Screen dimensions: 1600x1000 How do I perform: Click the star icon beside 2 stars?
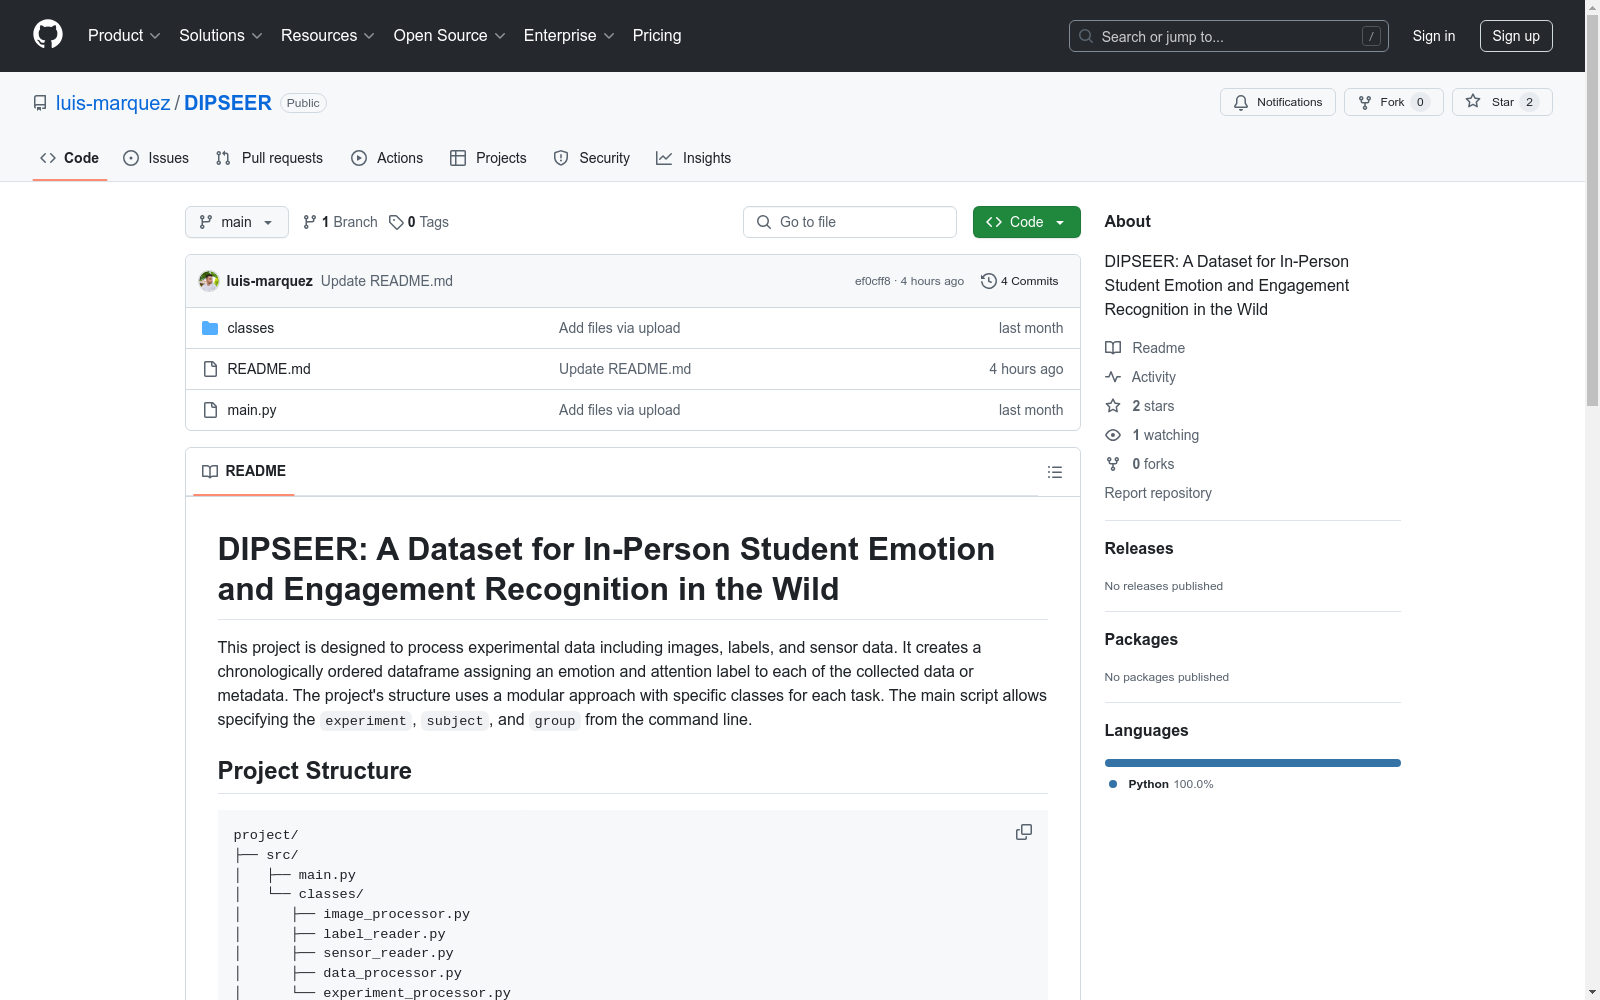(x=1113, y=406)
